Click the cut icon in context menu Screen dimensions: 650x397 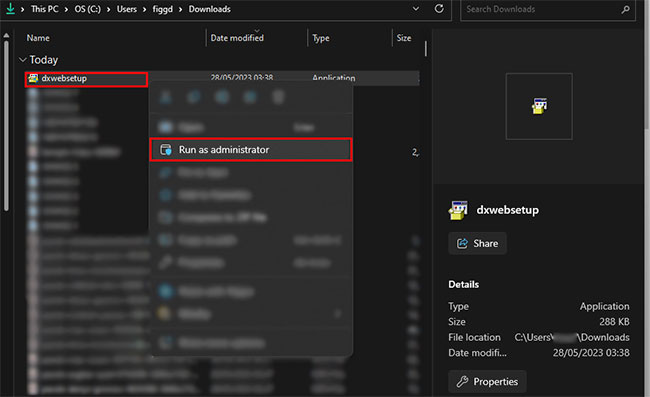tap(166, 97)
